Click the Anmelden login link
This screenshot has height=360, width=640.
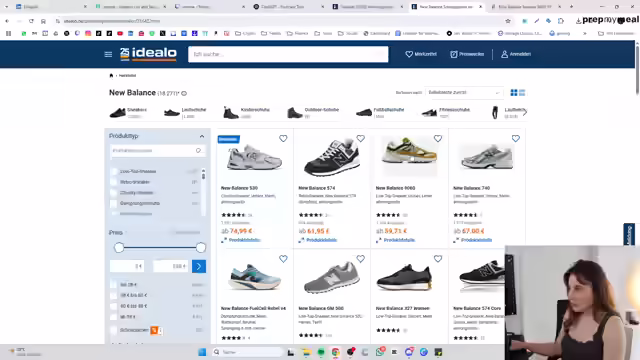click(x=516, y=54)
